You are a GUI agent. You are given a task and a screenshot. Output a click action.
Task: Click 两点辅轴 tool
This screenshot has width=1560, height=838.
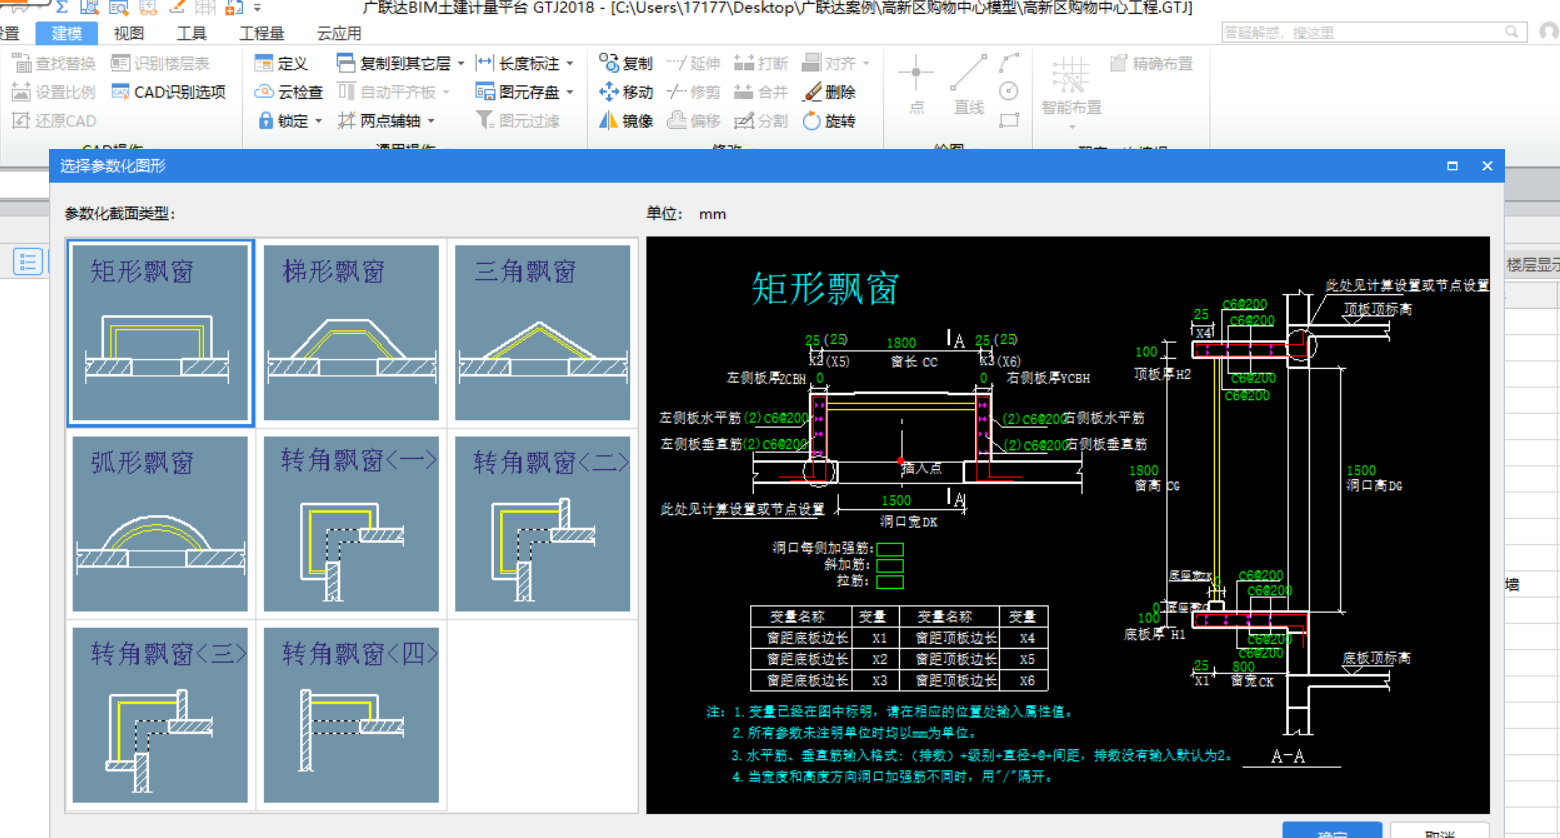[x=379, y=121]
